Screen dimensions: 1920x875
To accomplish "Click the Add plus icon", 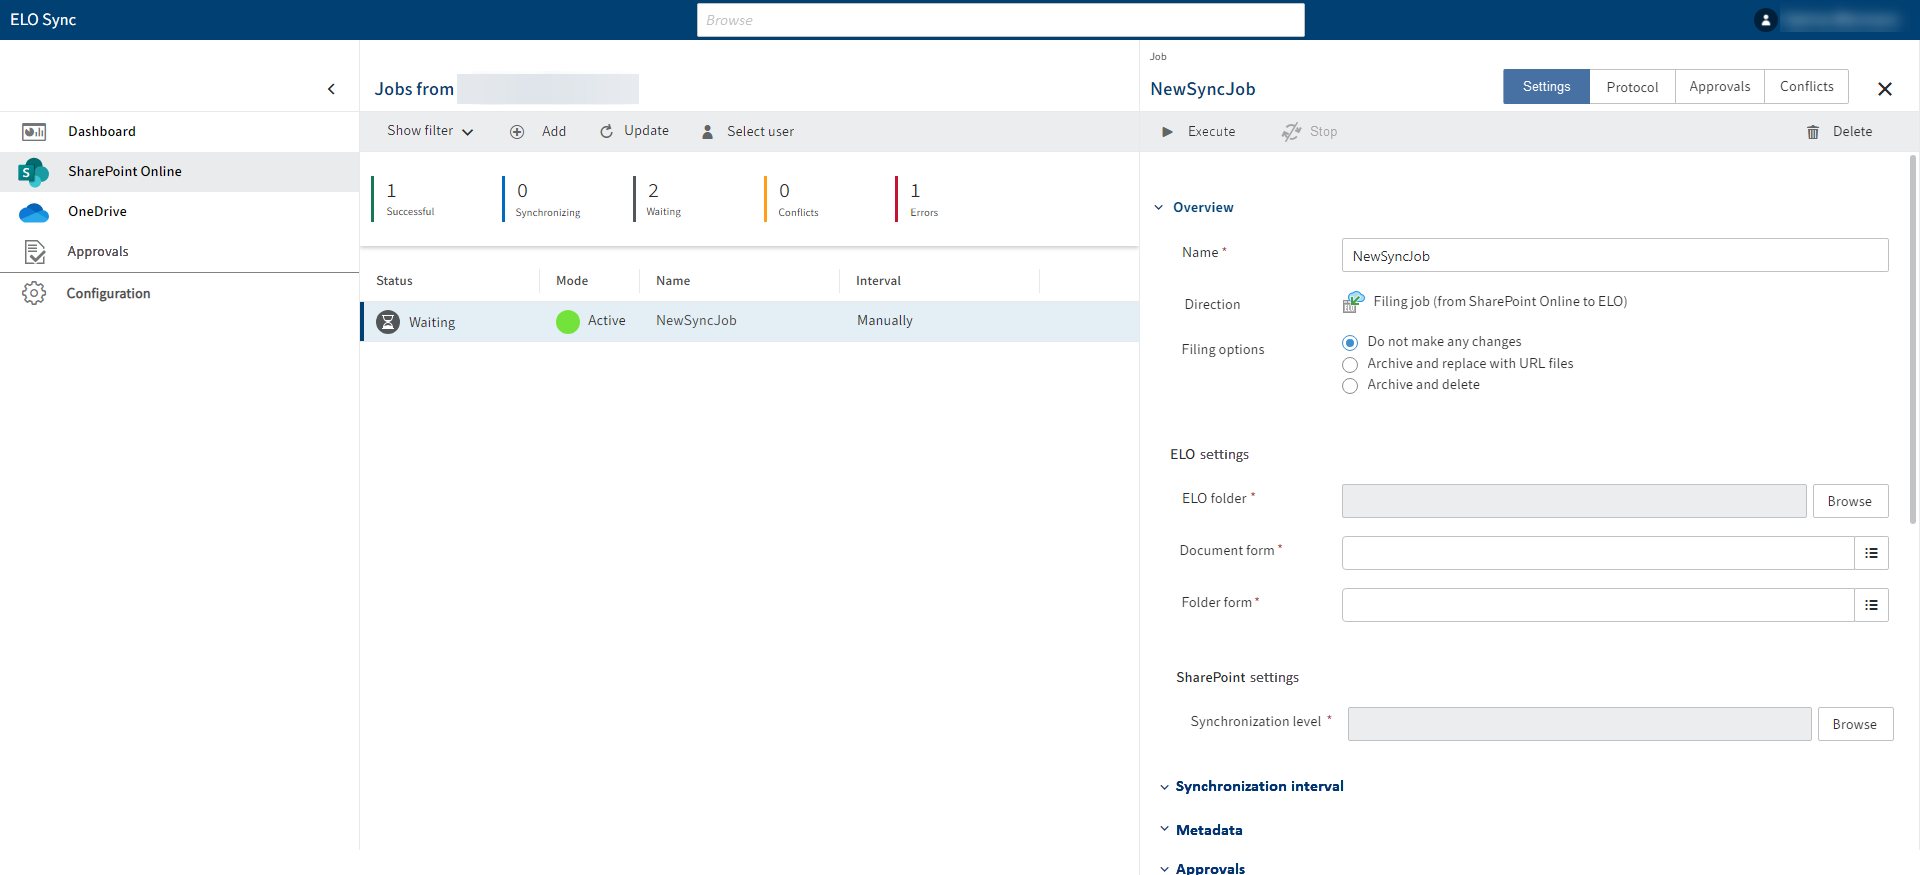I will (x=517, y=132).
